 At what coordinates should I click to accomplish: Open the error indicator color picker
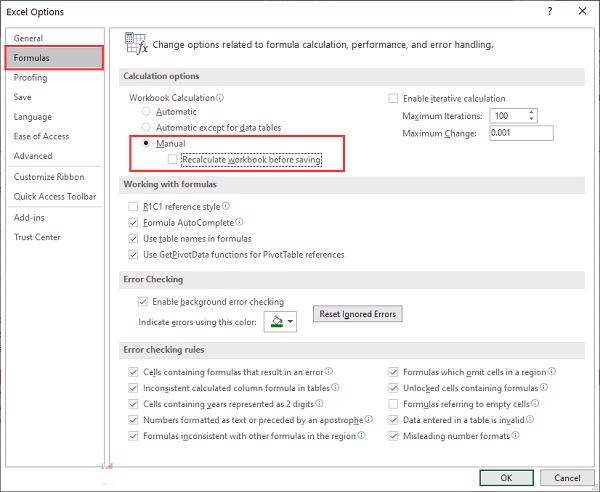280,321
